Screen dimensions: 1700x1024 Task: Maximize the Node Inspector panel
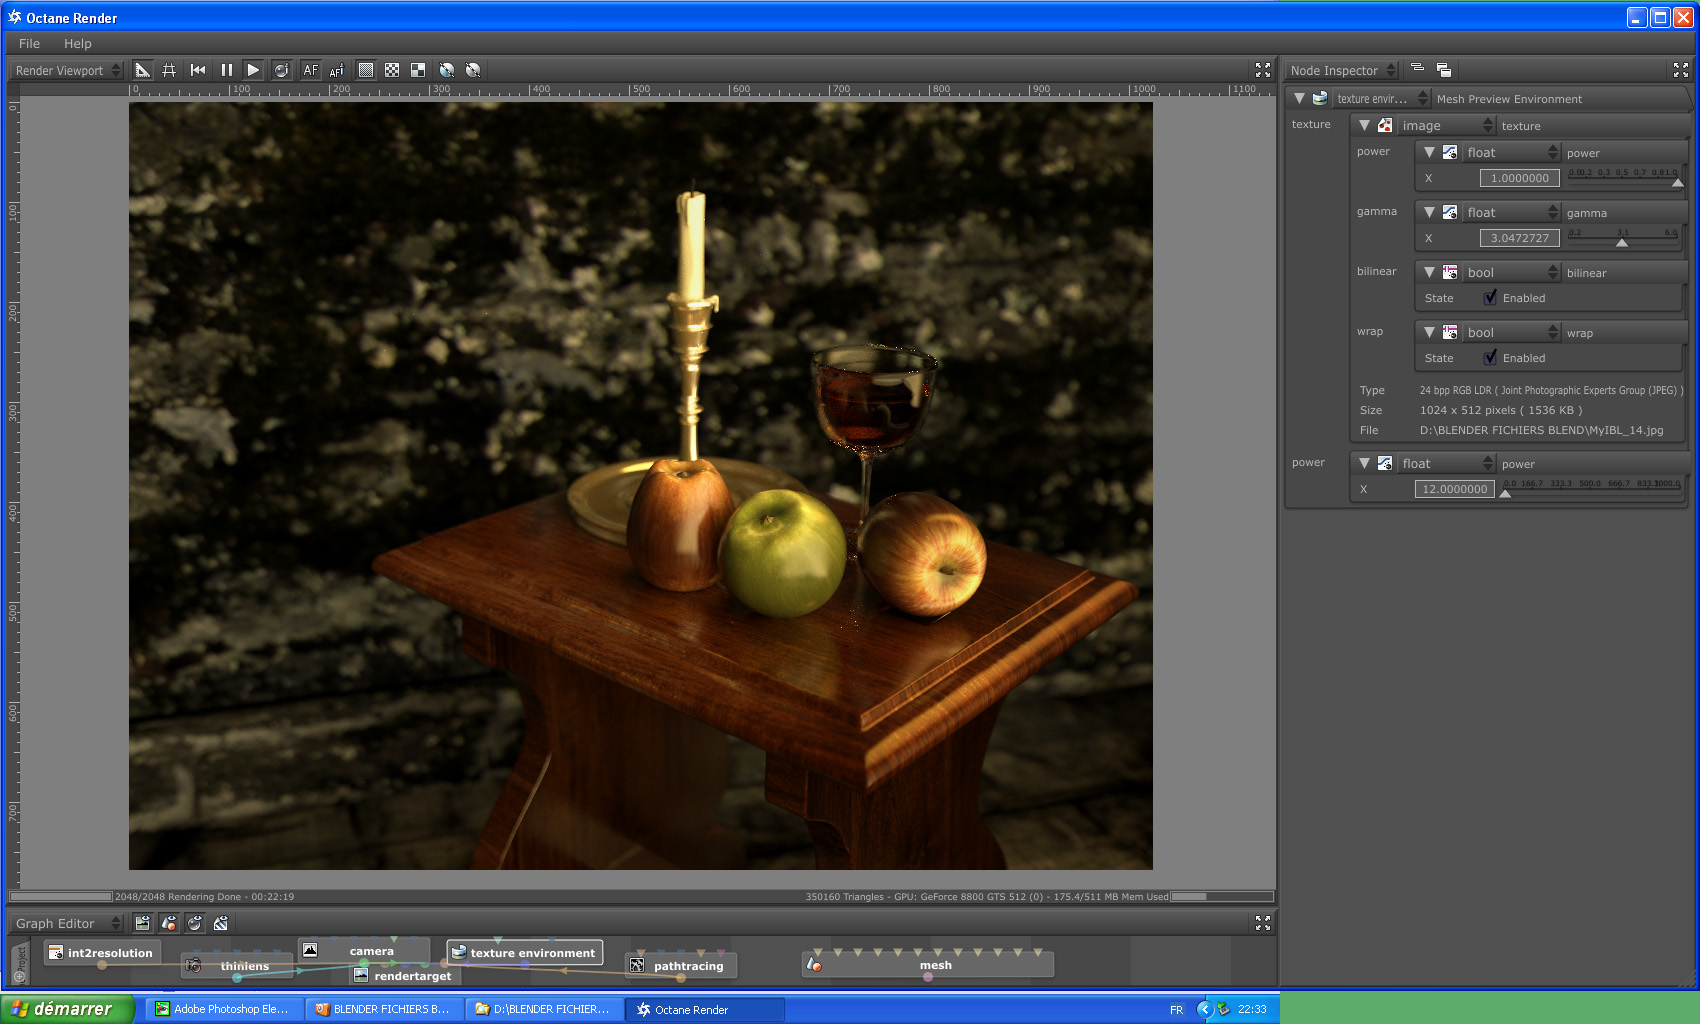click(x=1681, y=70)
